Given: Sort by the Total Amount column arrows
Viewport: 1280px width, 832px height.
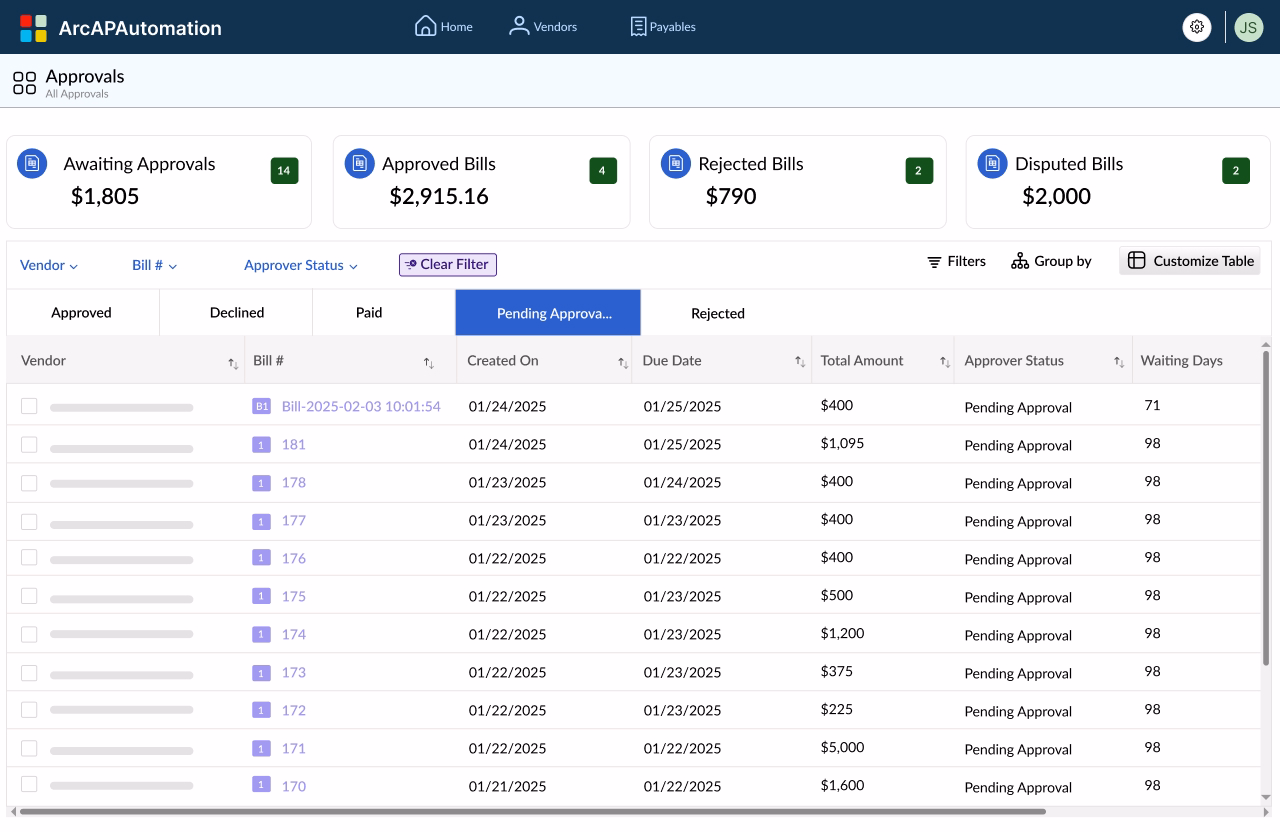Looking at the screenshot, I should point(945,363).
